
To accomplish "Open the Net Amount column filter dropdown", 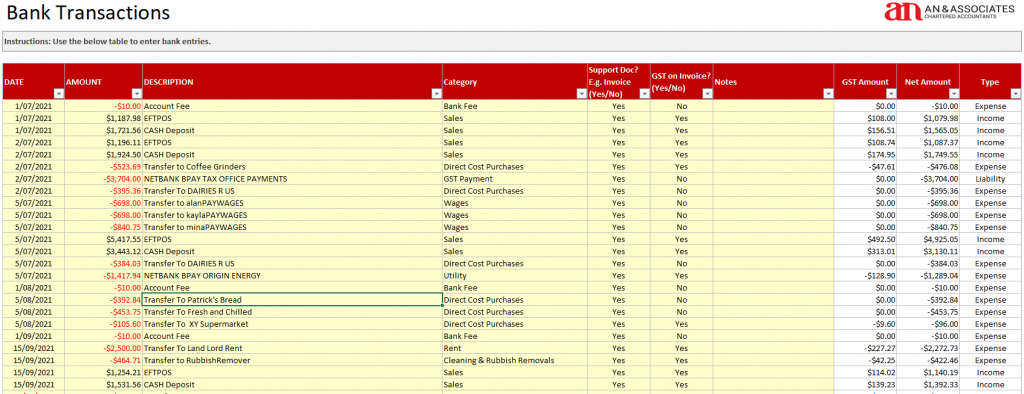I will click(953, 94).
